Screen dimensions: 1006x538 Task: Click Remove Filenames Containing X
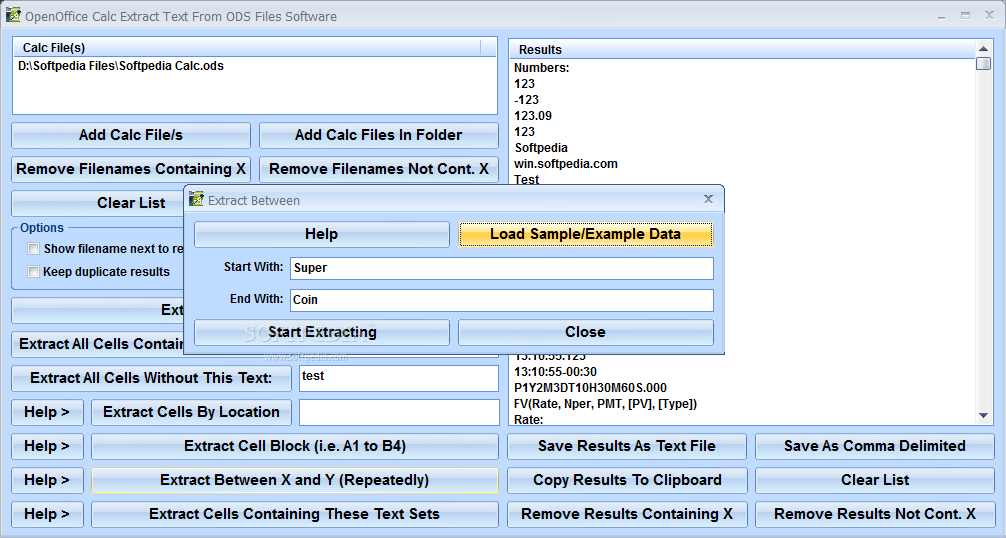click(131, 169)
